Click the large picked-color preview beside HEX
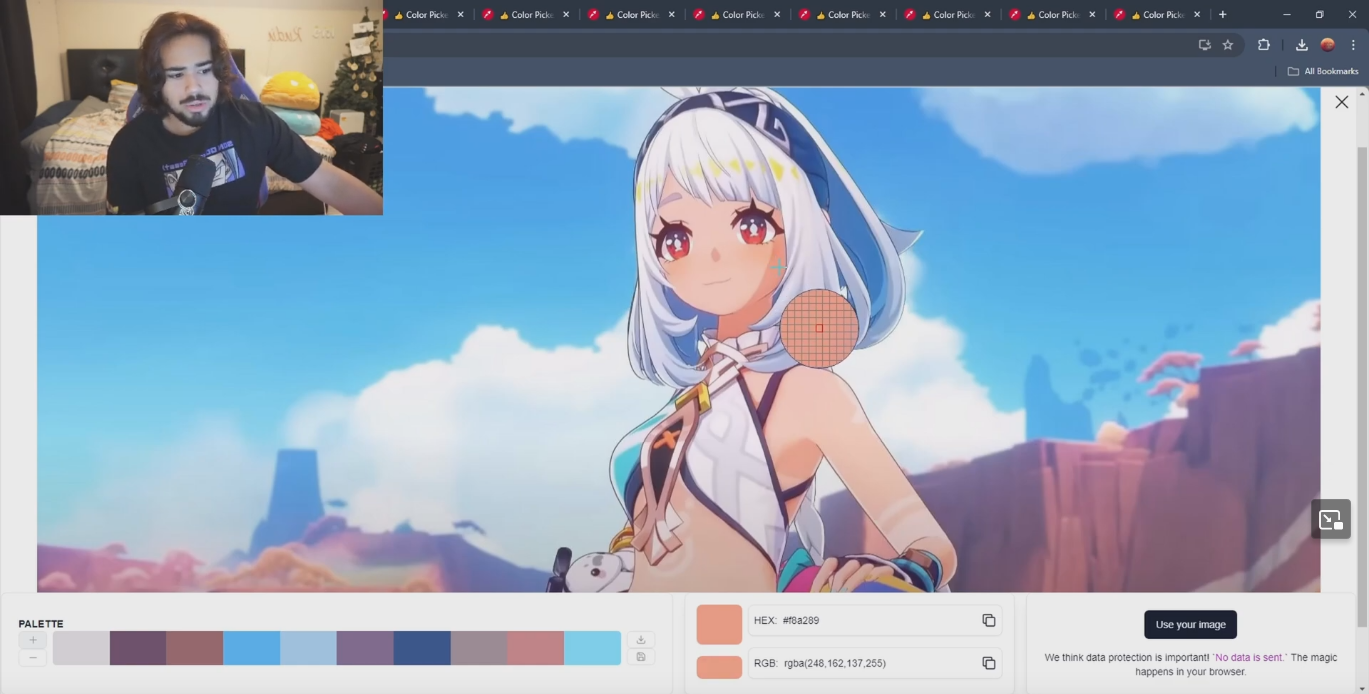This screenshot has height=694, width=1369. (x=719, y=624)
